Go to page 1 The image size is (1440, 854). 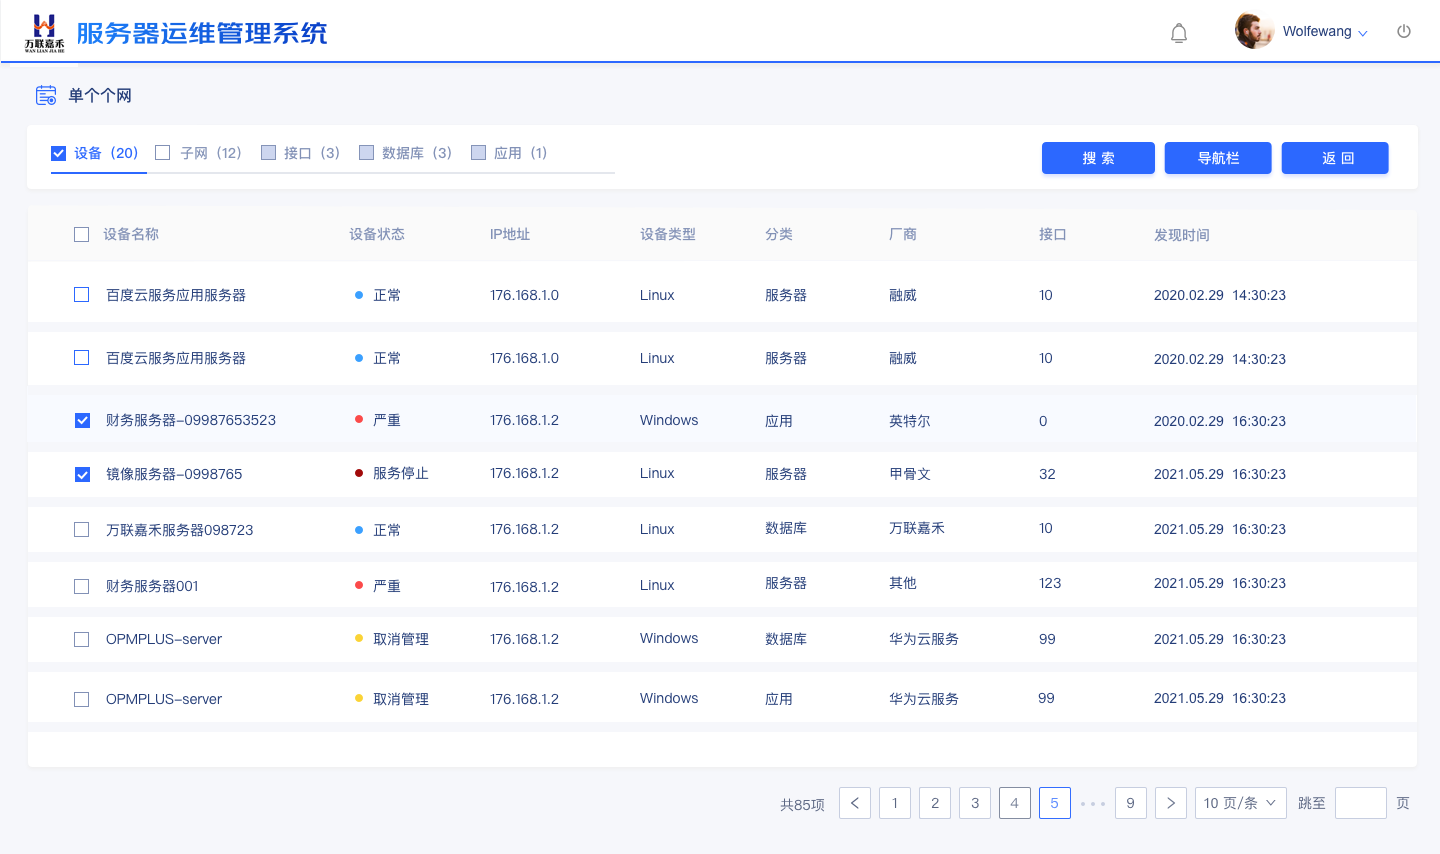[895, 803]
